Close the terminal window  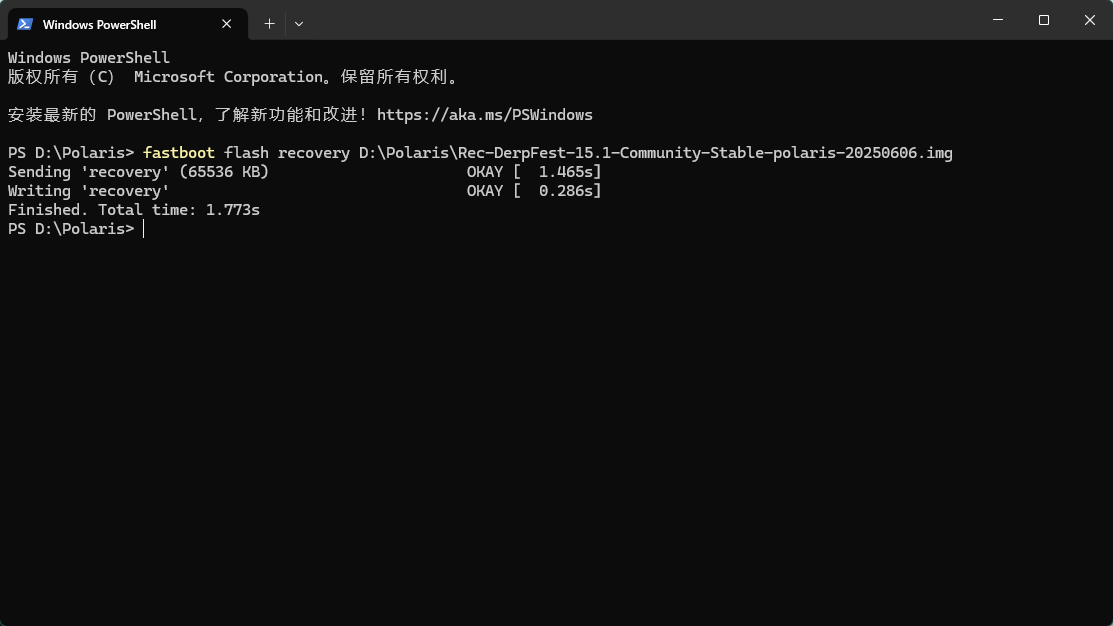pyautogui.click(x=1090, y=20)
